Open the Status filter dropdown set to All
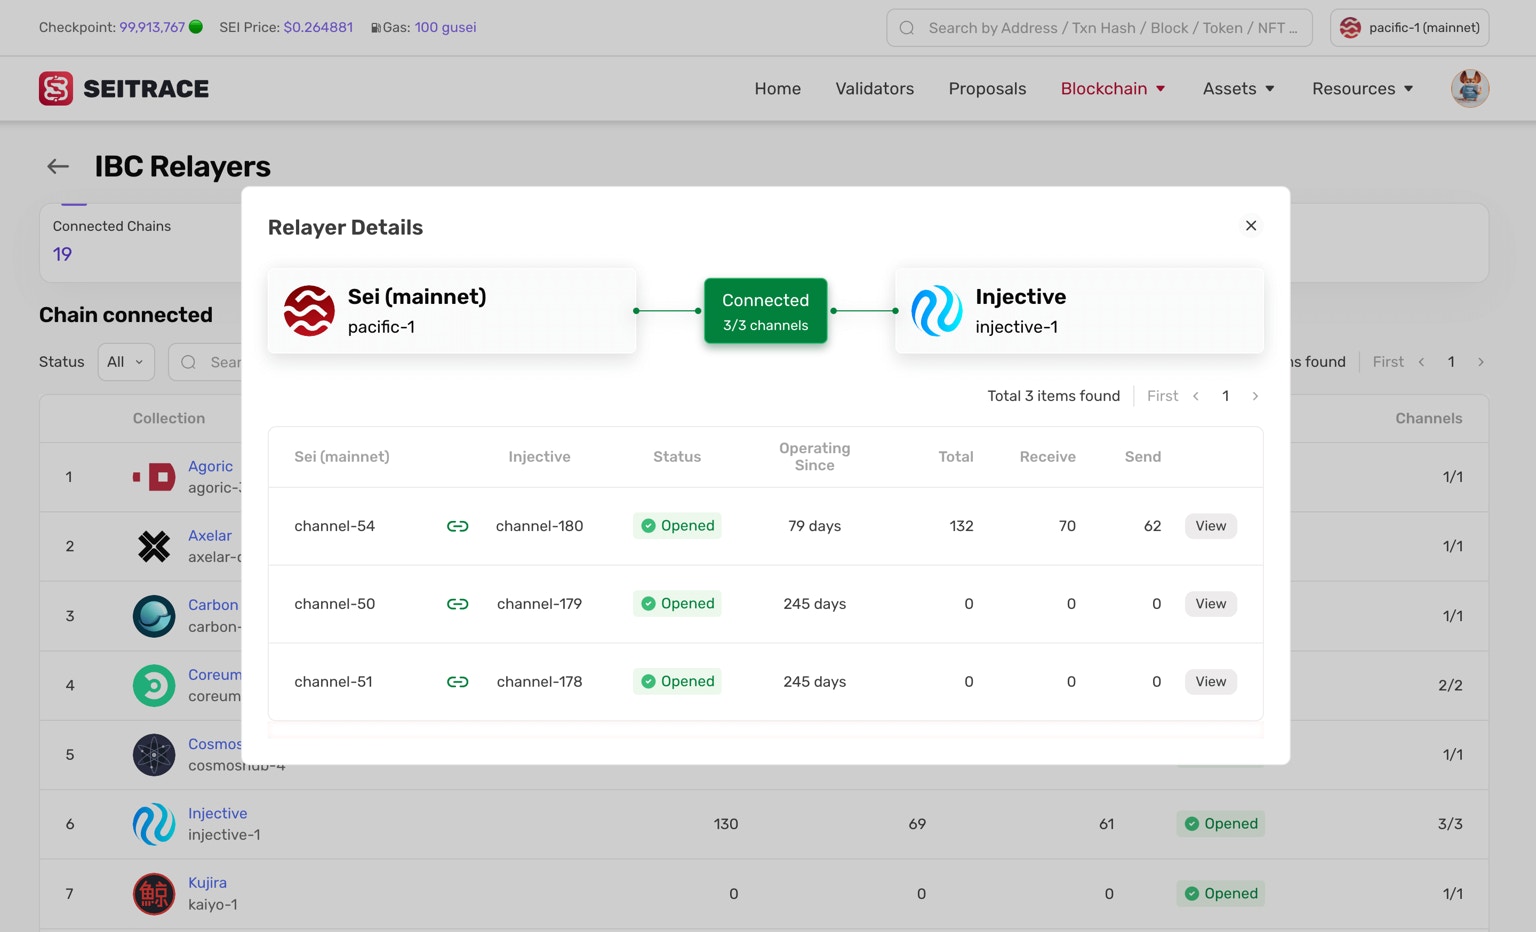Screen dimensions: 1536x932 pyautogui.click(x=126, y=362)
